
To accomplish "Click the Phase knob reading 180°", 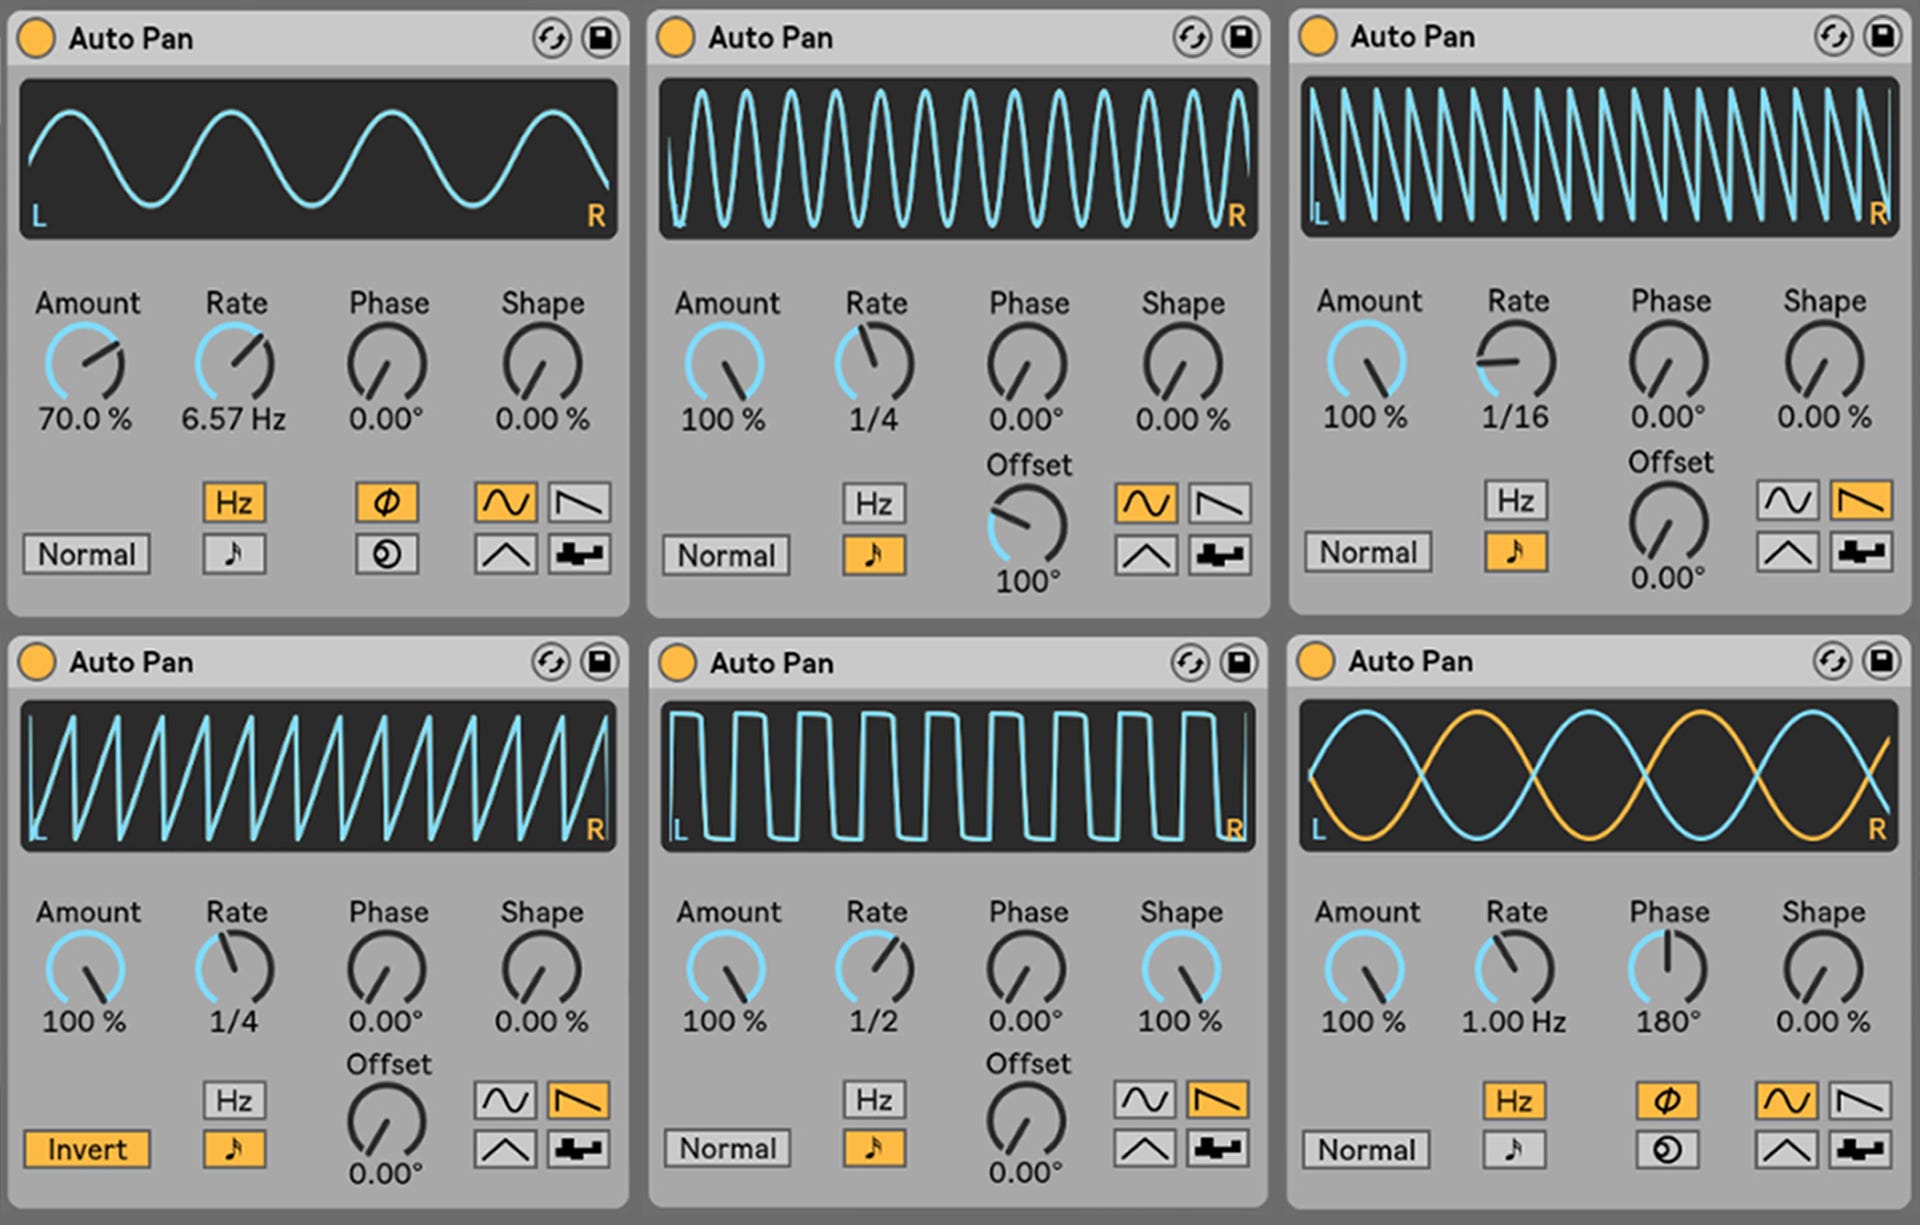I will [x=1667, y=968].
